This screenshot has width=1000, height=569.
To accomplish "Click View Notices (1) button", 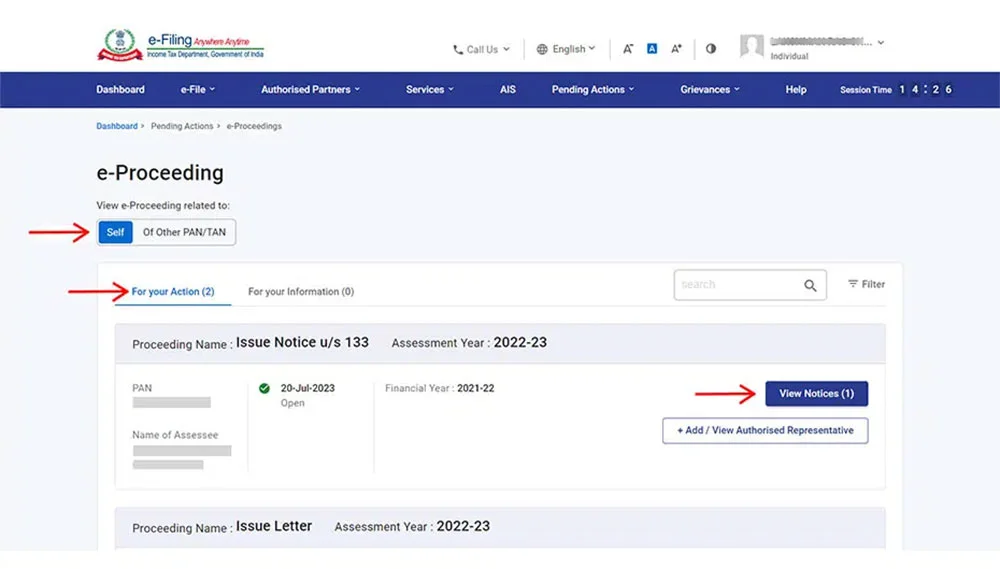I will point(816,394).
